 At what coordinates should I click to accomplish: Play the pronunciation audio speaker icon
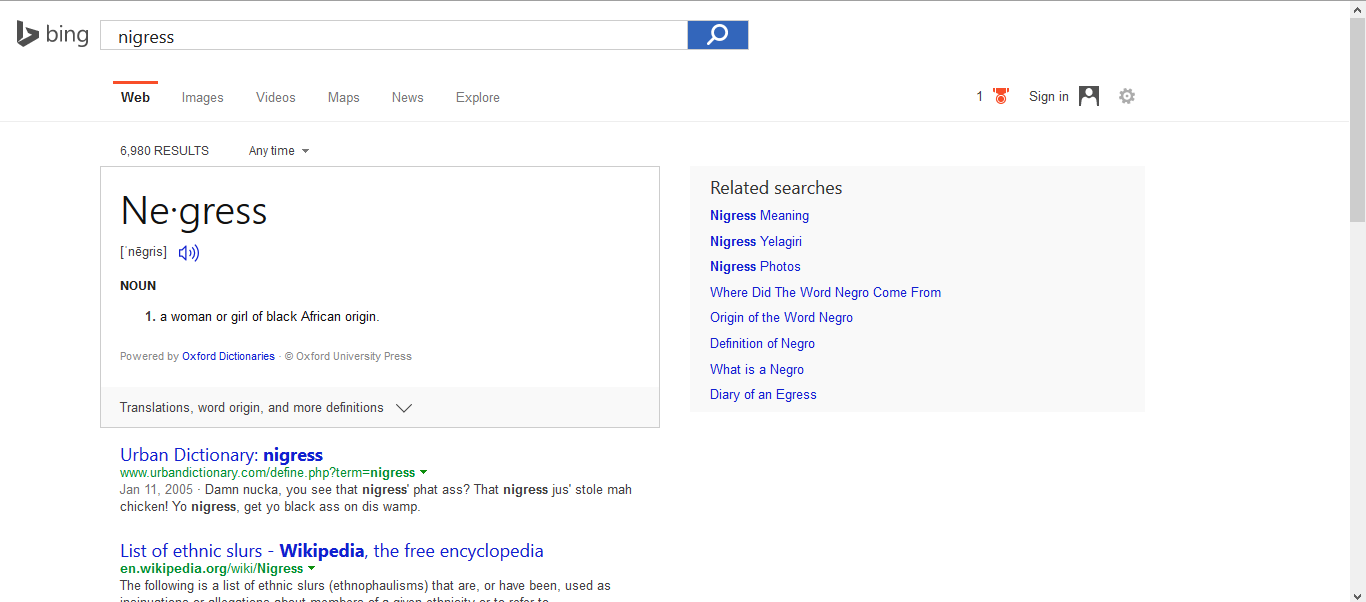click(189, 253)
